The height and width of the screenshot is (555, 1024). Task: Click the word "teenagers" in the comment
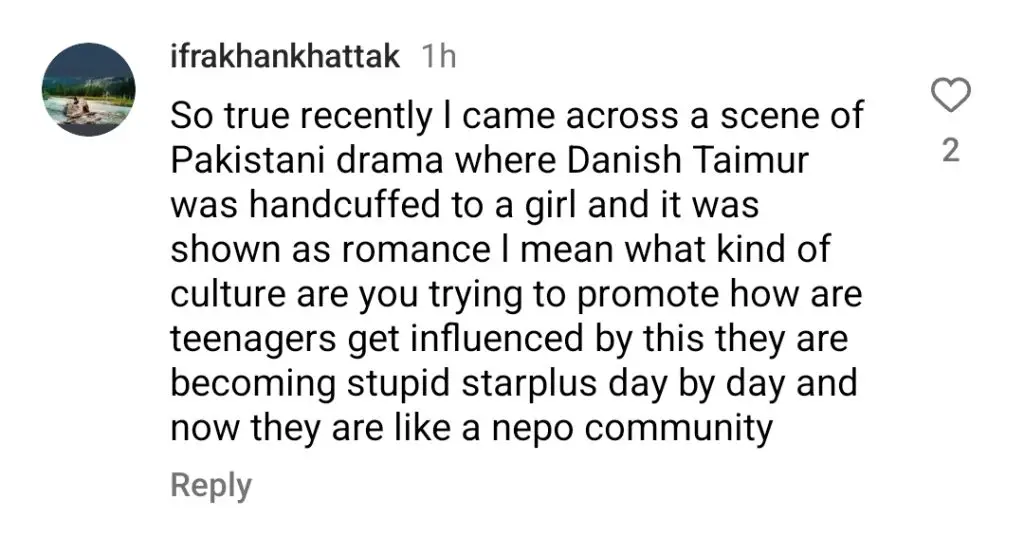[x=253, y=340]
